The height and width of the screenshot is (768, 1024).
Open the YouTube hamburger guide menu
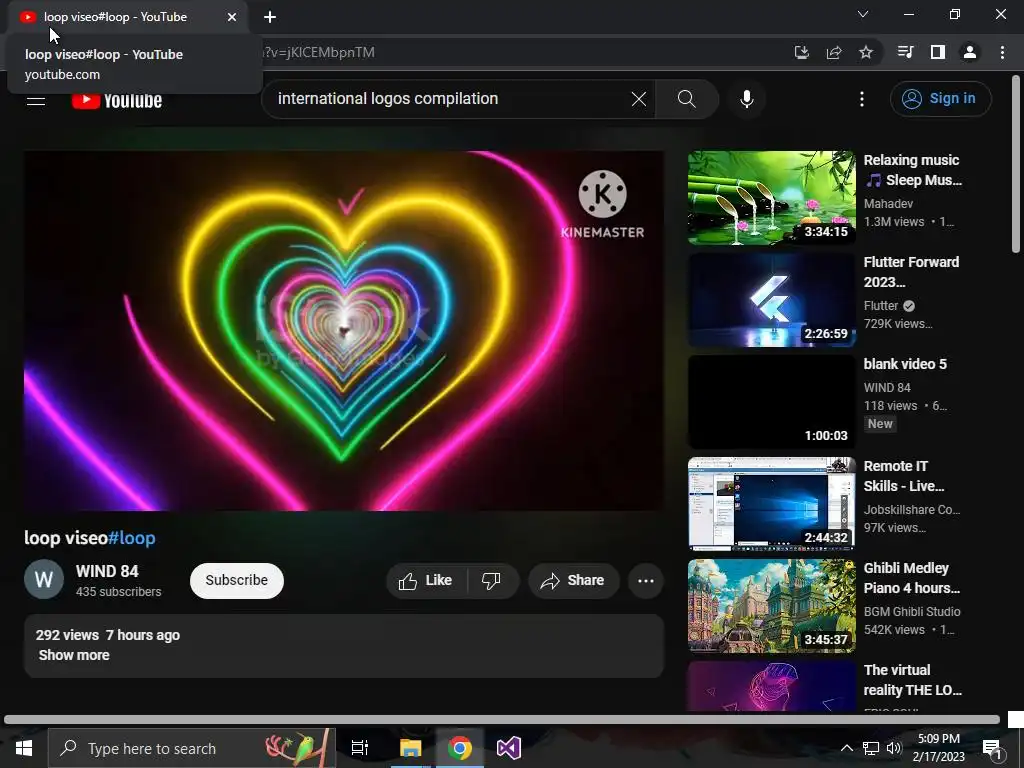click(36, 100)
